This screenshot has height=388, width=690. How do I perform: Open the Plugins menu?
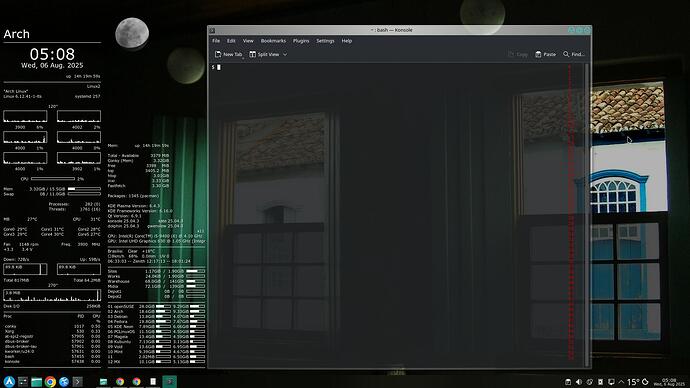pyautogui.click(x=301, y=41)
